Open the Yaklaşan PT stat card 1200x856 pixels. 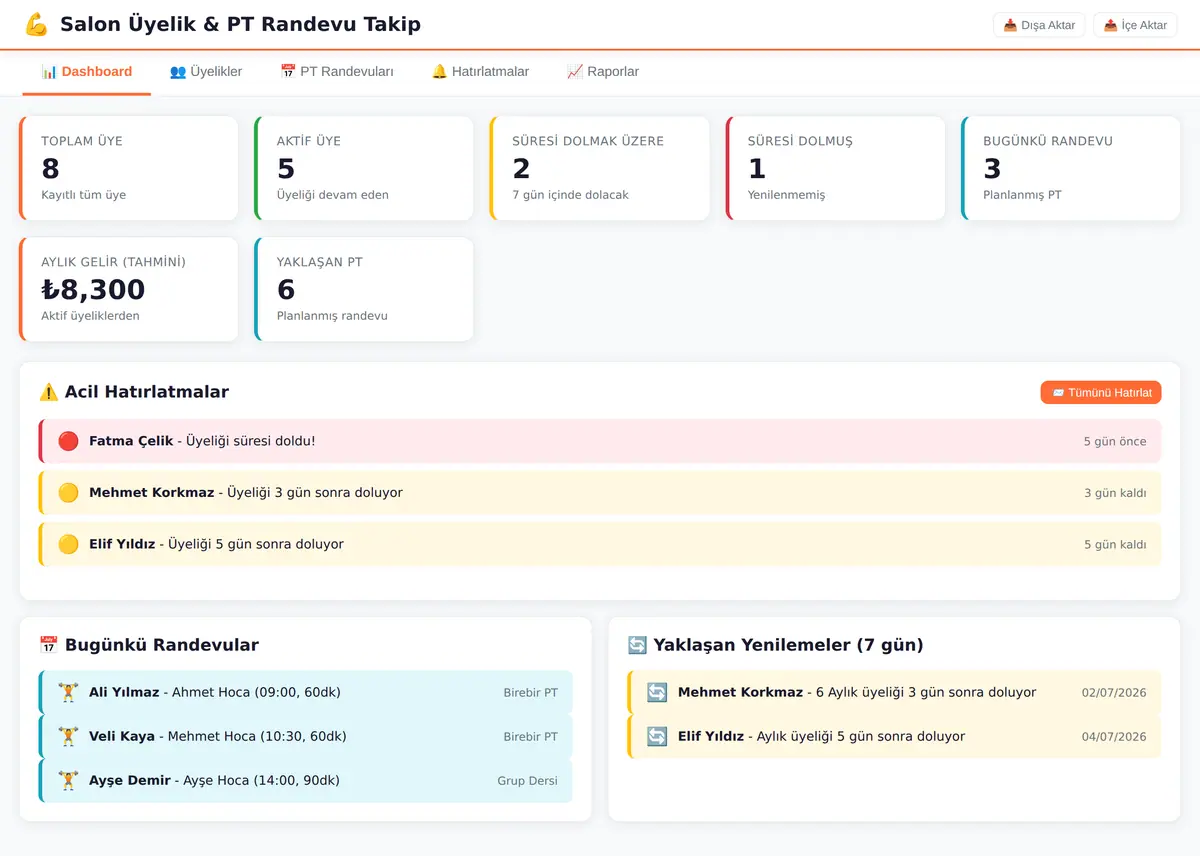point(364,289)
